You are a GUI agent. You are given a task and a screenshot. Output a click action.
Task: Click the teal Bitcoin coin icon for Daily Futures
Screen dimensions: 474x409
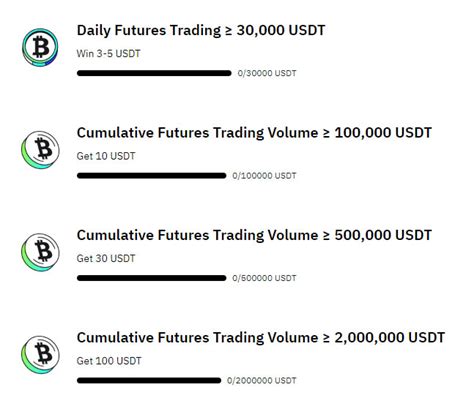[40, 47]
